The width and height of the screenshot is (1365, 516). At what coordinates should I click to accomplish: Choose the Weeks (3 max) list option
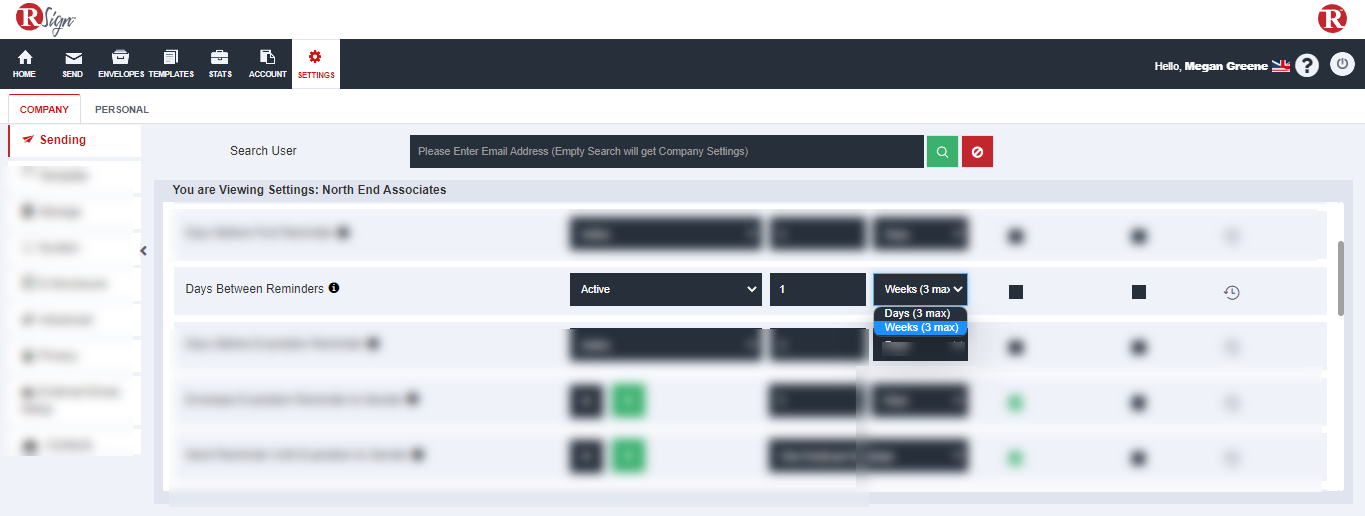tap(920, 327)
